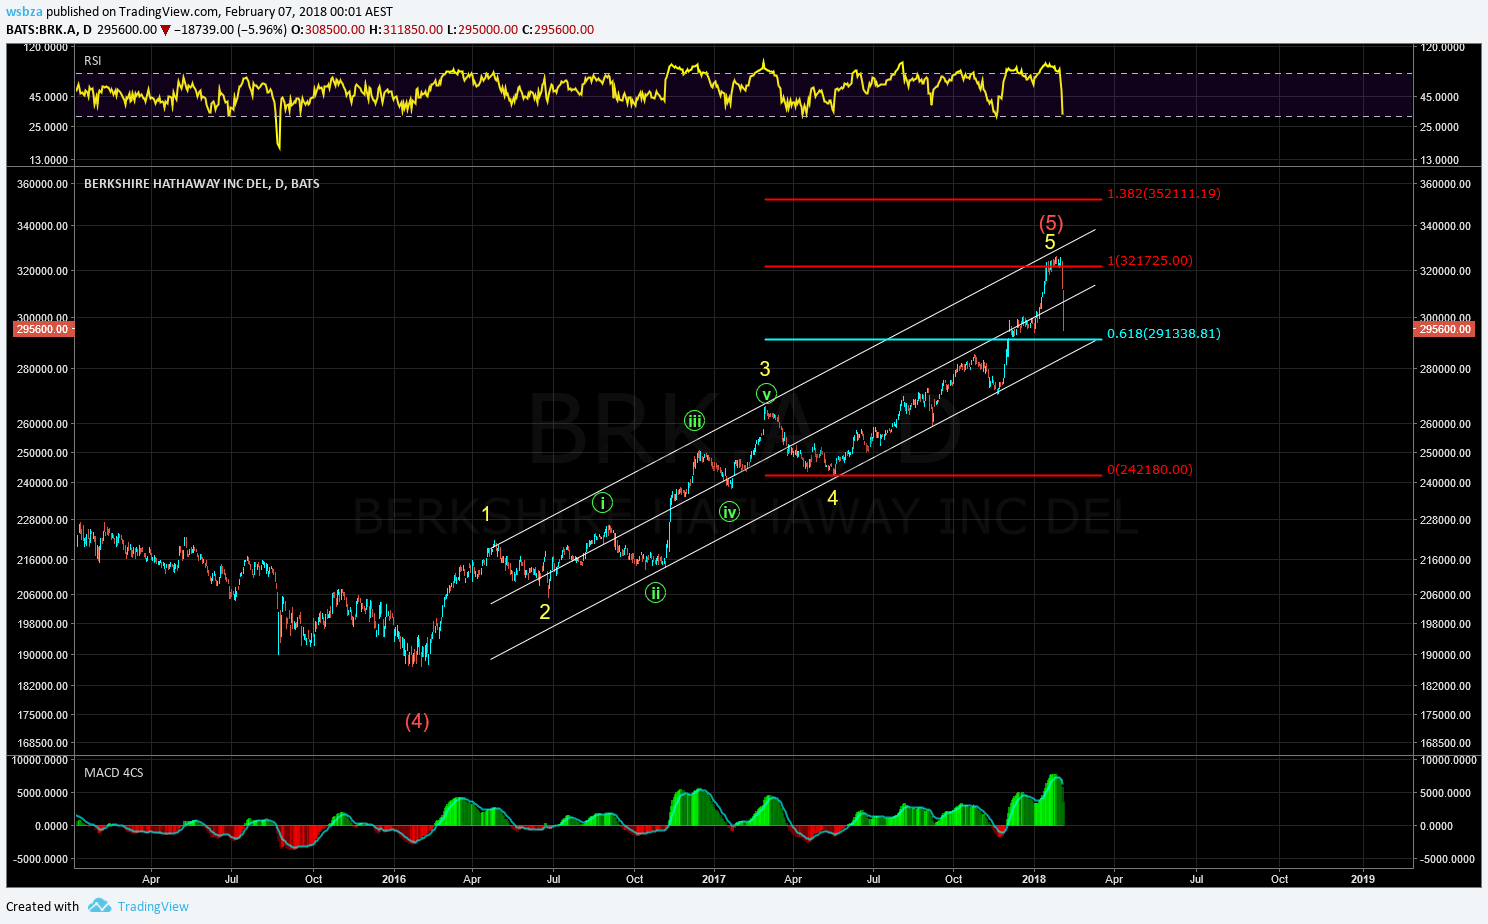Click the RSI indicator label
Screen dimensions: 1488x924
[x=93, y=61]
